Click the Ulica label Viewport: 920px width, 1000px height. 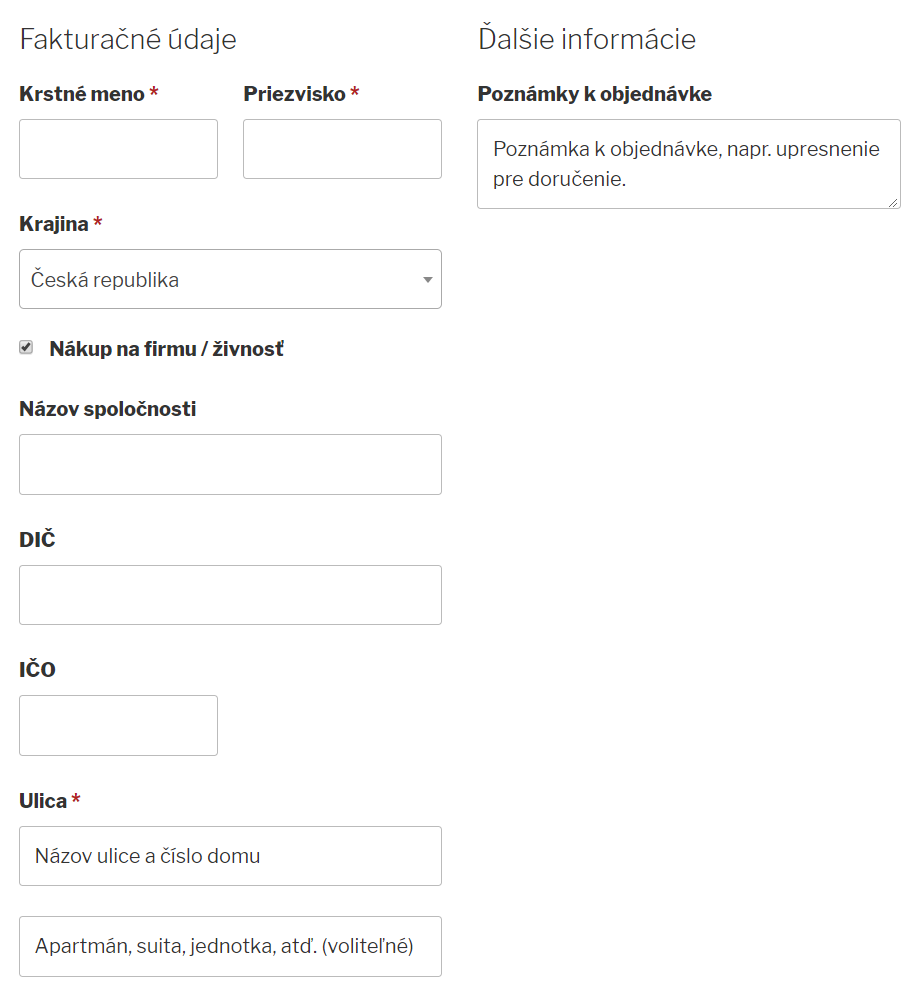43,801
